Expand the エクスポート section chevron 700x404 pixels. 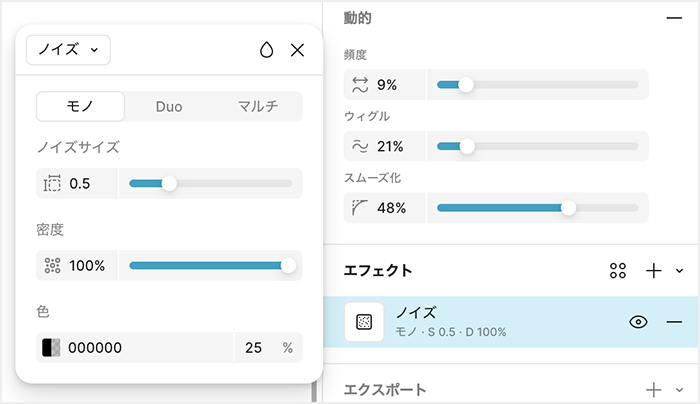tap(680, 390)
